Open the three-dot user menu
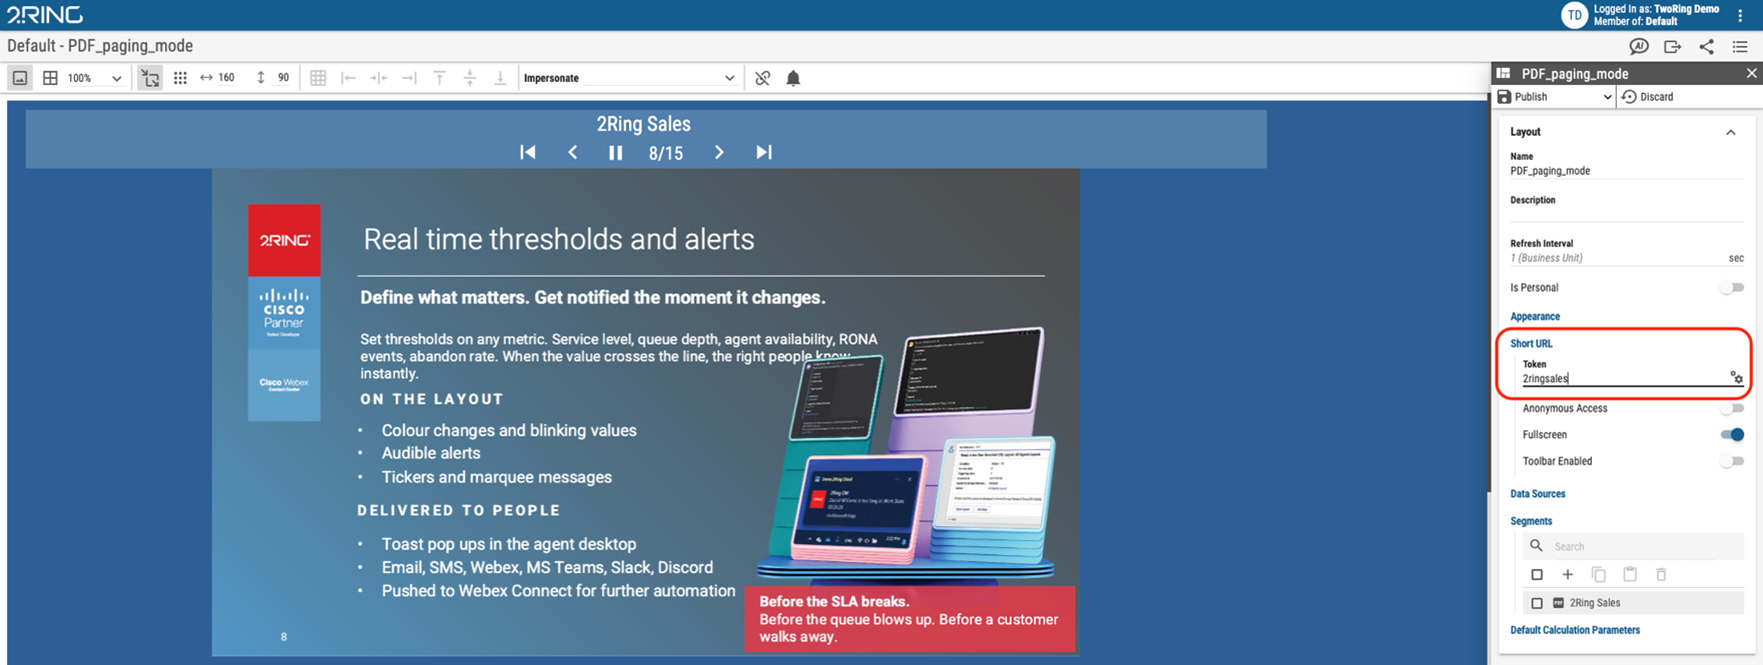Screen dimensions: 1763x665 [x=1741, y=15]
